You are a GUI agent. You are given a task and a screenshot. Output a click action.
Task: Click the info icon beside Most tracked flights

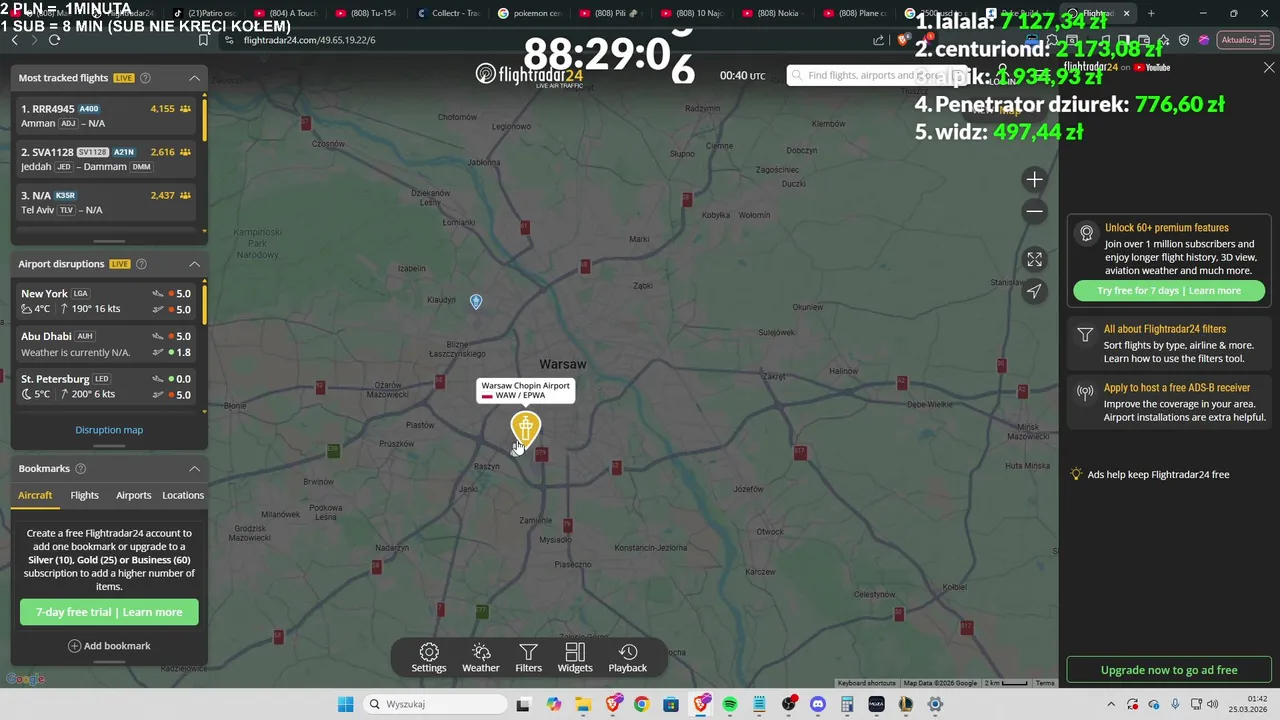coord(146,78)
